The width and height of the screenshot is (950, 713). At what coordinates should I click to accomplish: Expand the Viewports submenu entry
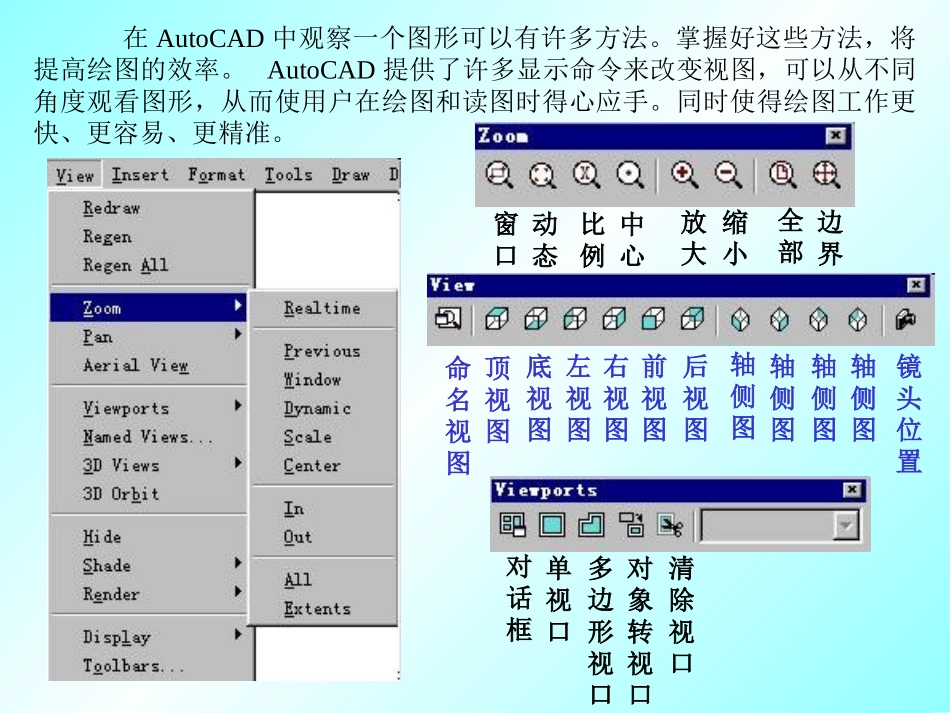coord(148,408)
